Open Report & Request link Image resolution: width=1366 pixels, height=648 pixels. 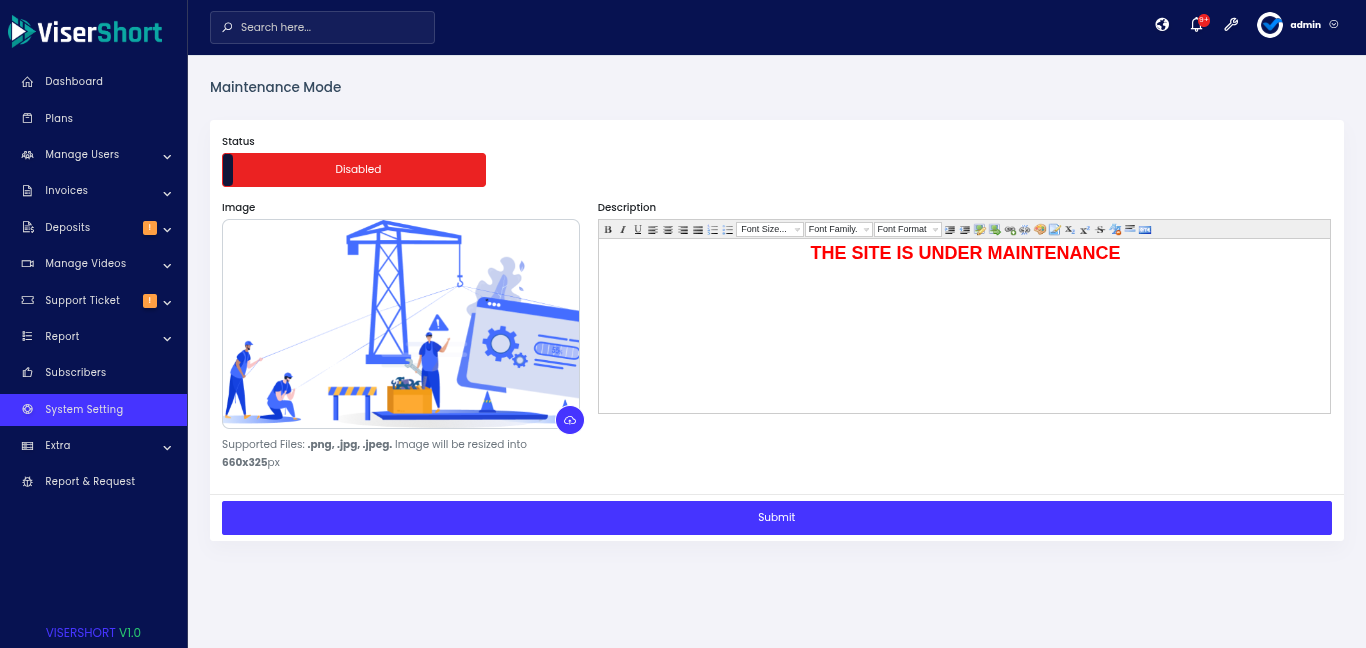coord(90,482)
